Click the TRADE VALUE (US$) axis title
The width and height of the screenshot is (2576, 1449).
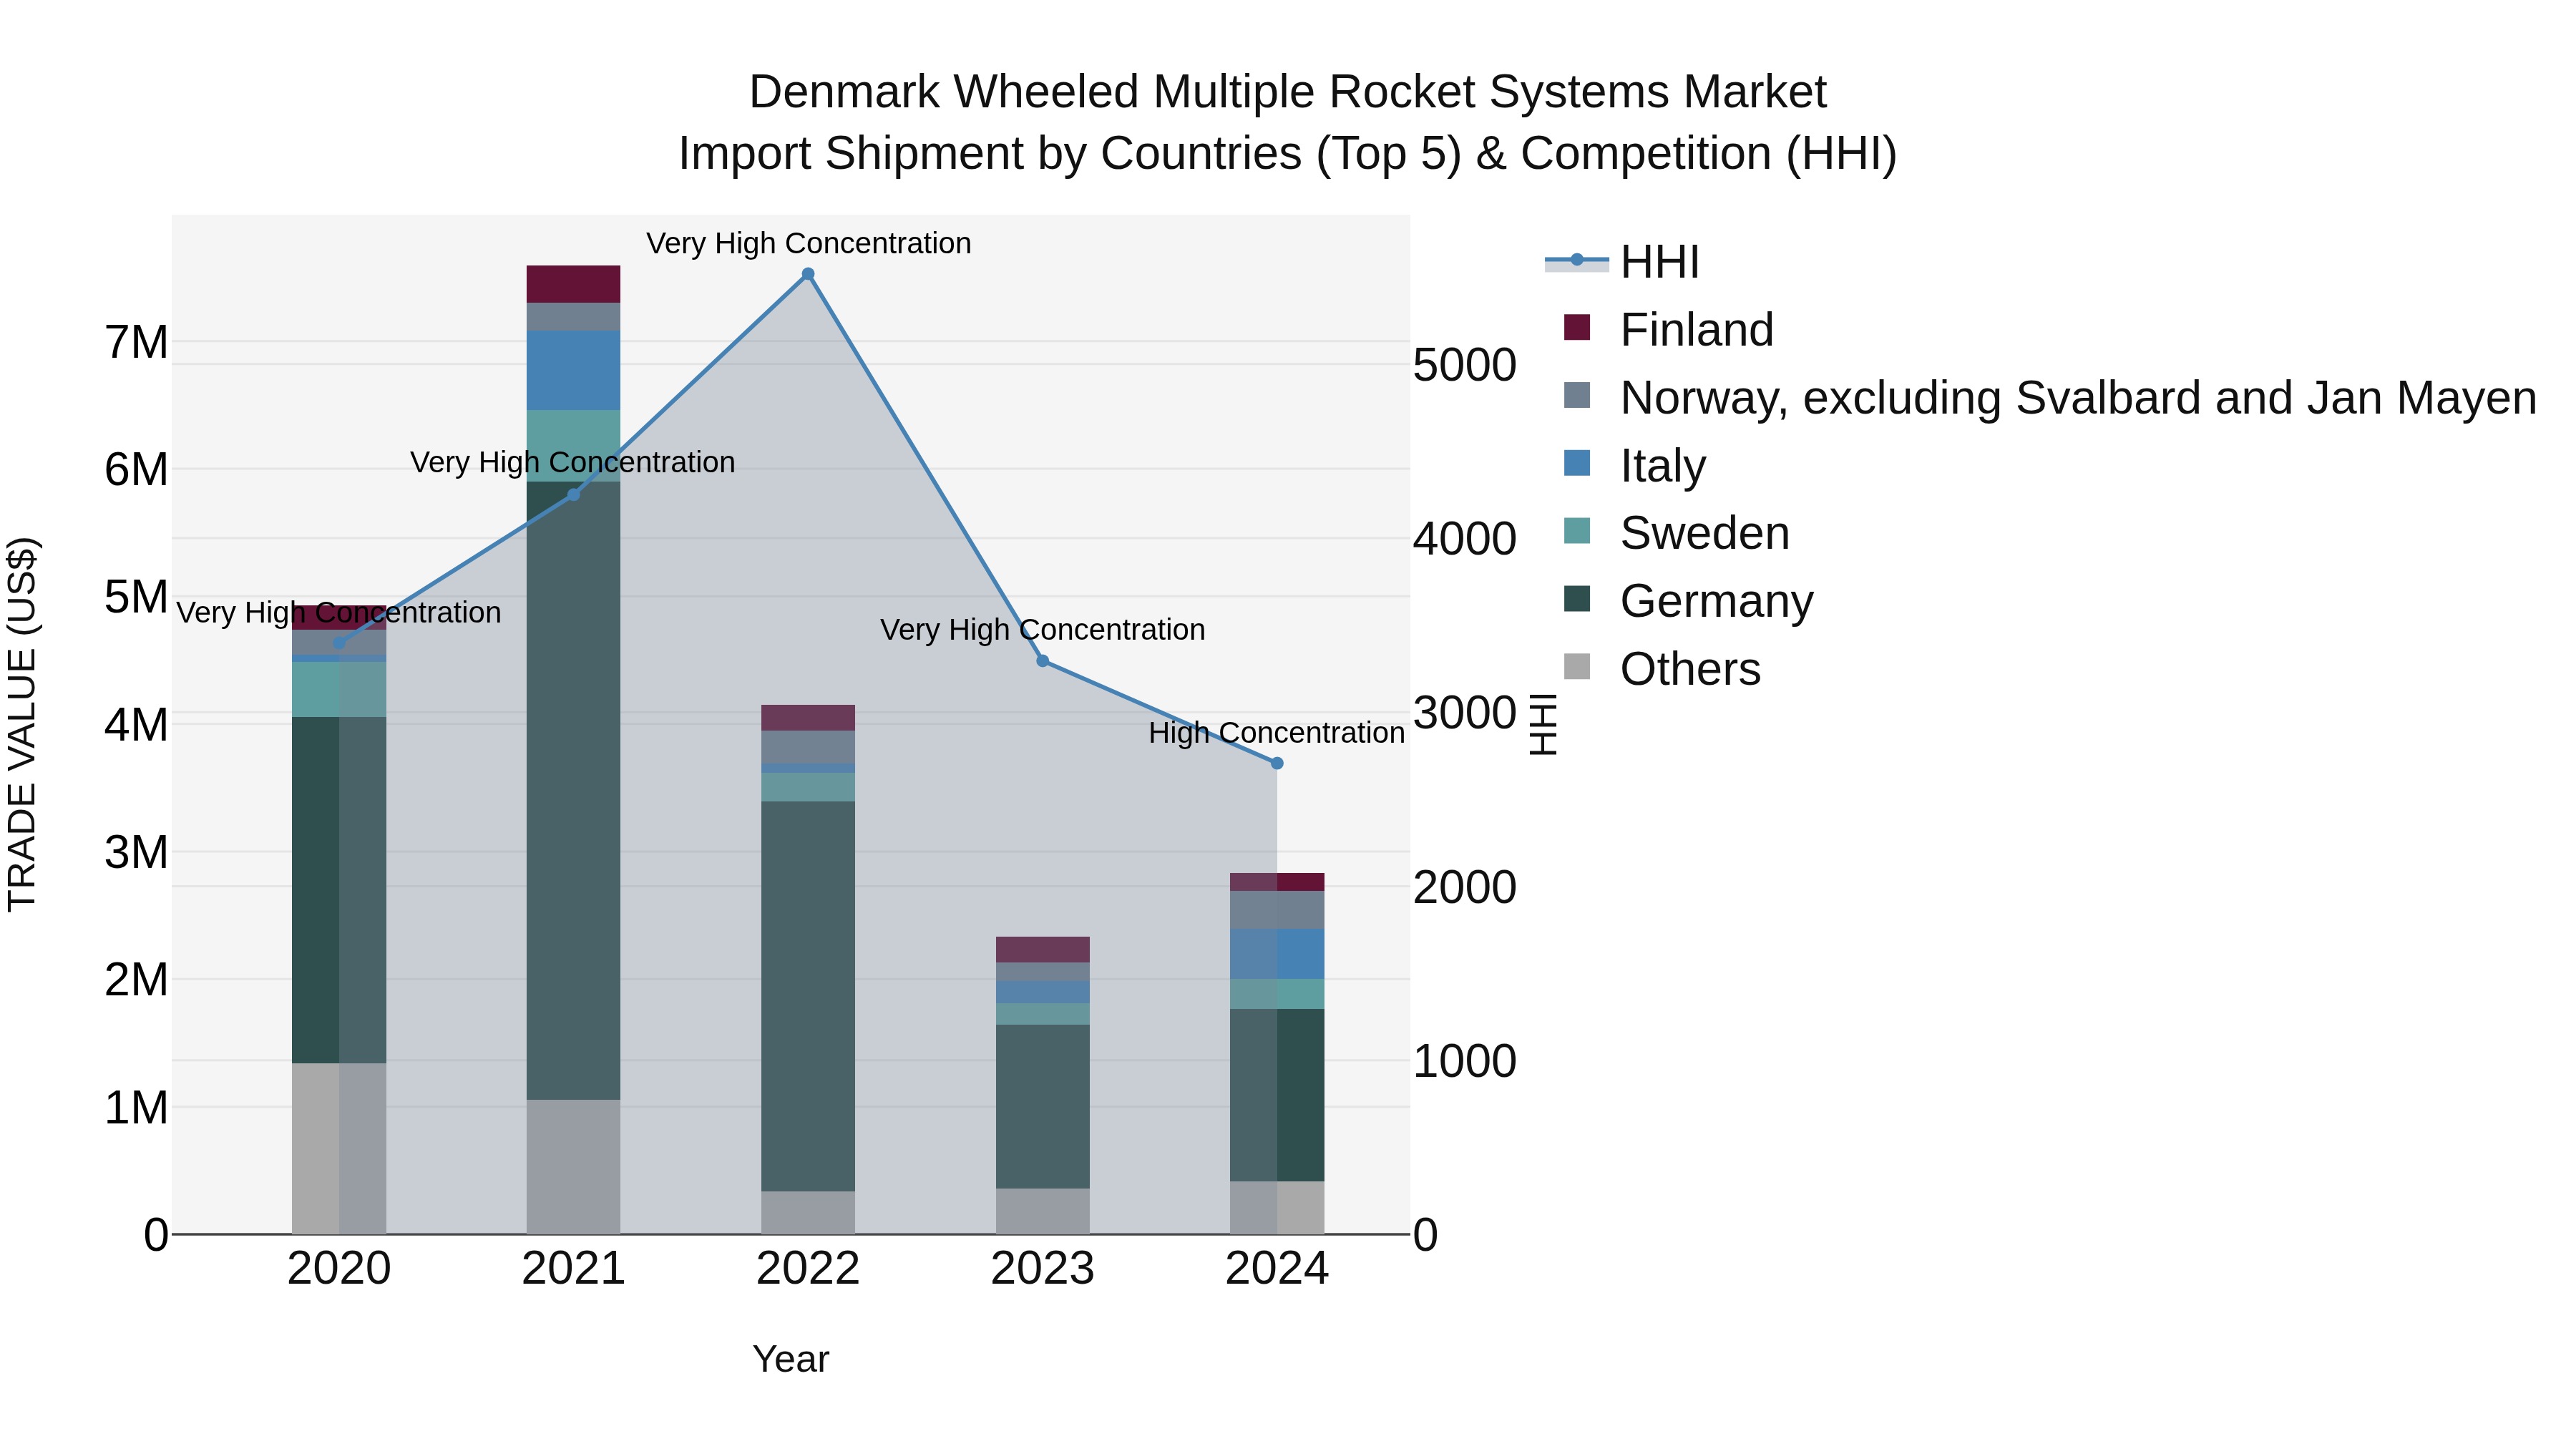click(x=22, y=725)
